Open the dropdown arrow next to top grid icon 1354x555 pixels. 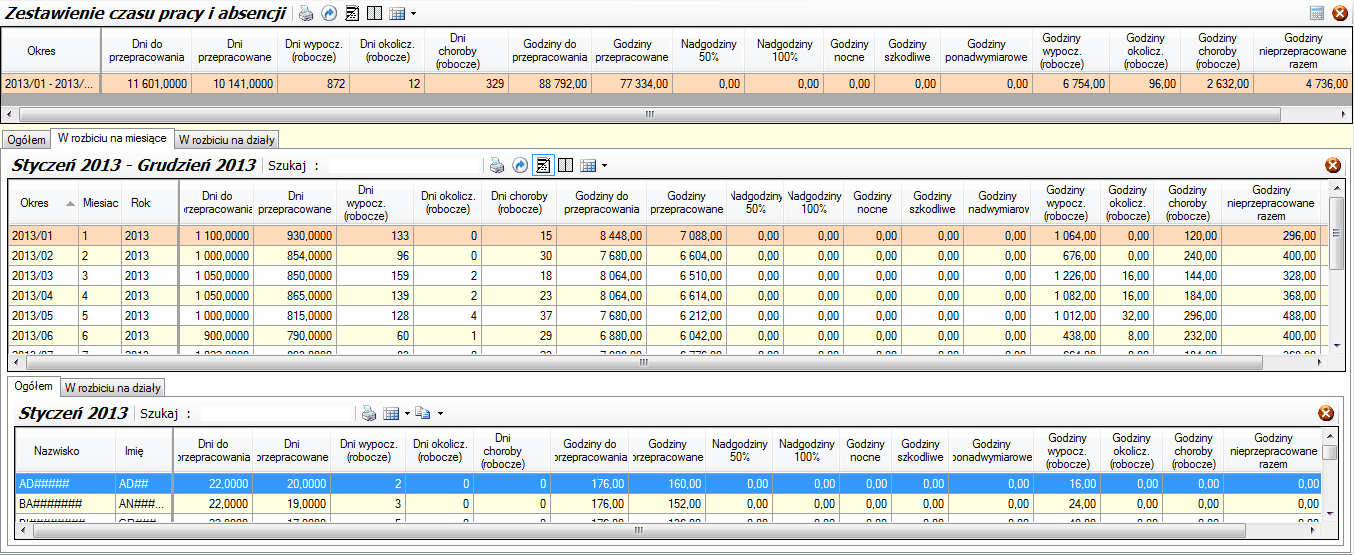[x=413, y=14]
